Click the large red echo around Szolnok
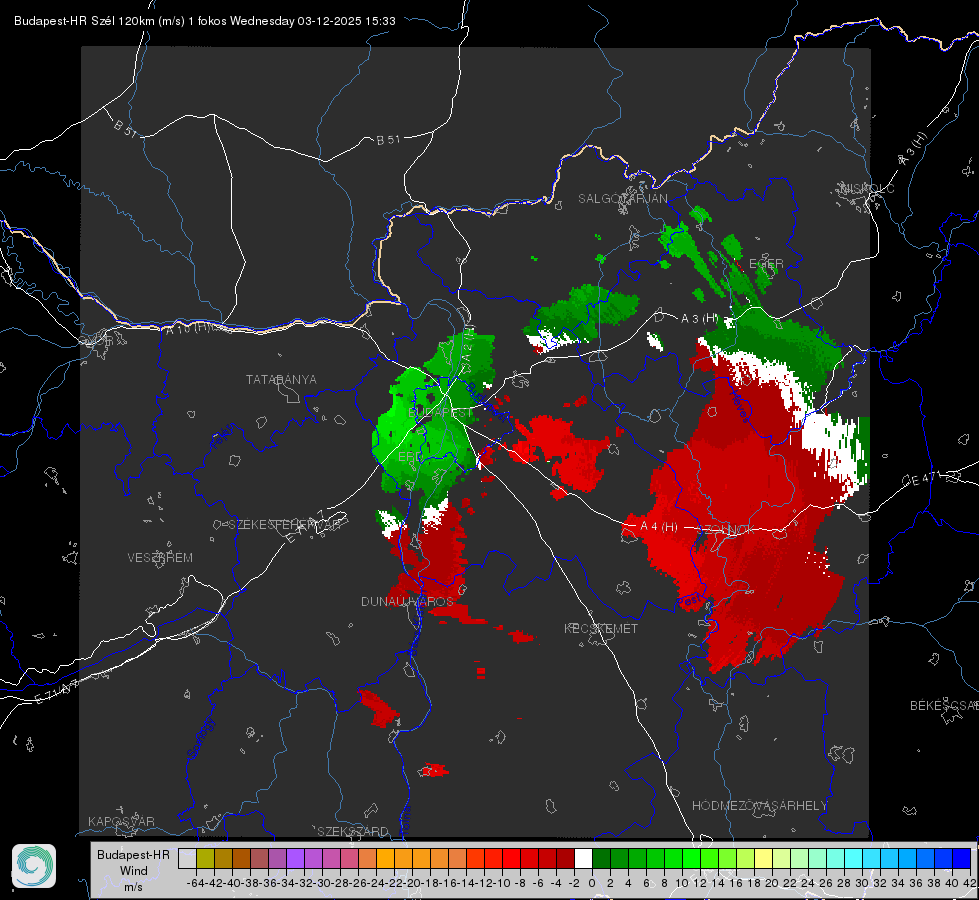 [743, 518]
